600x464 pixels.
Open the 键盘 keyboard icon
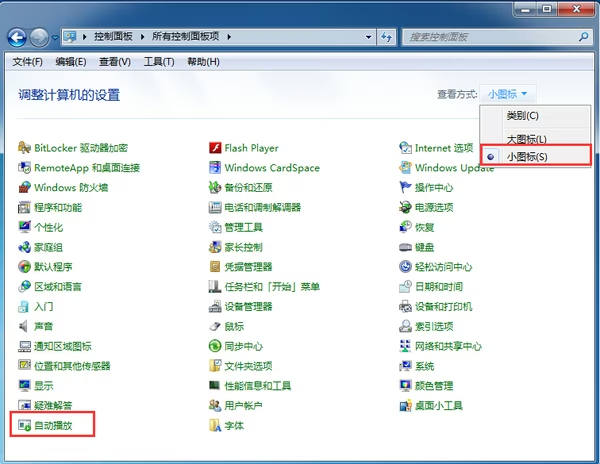pos(405,247)
